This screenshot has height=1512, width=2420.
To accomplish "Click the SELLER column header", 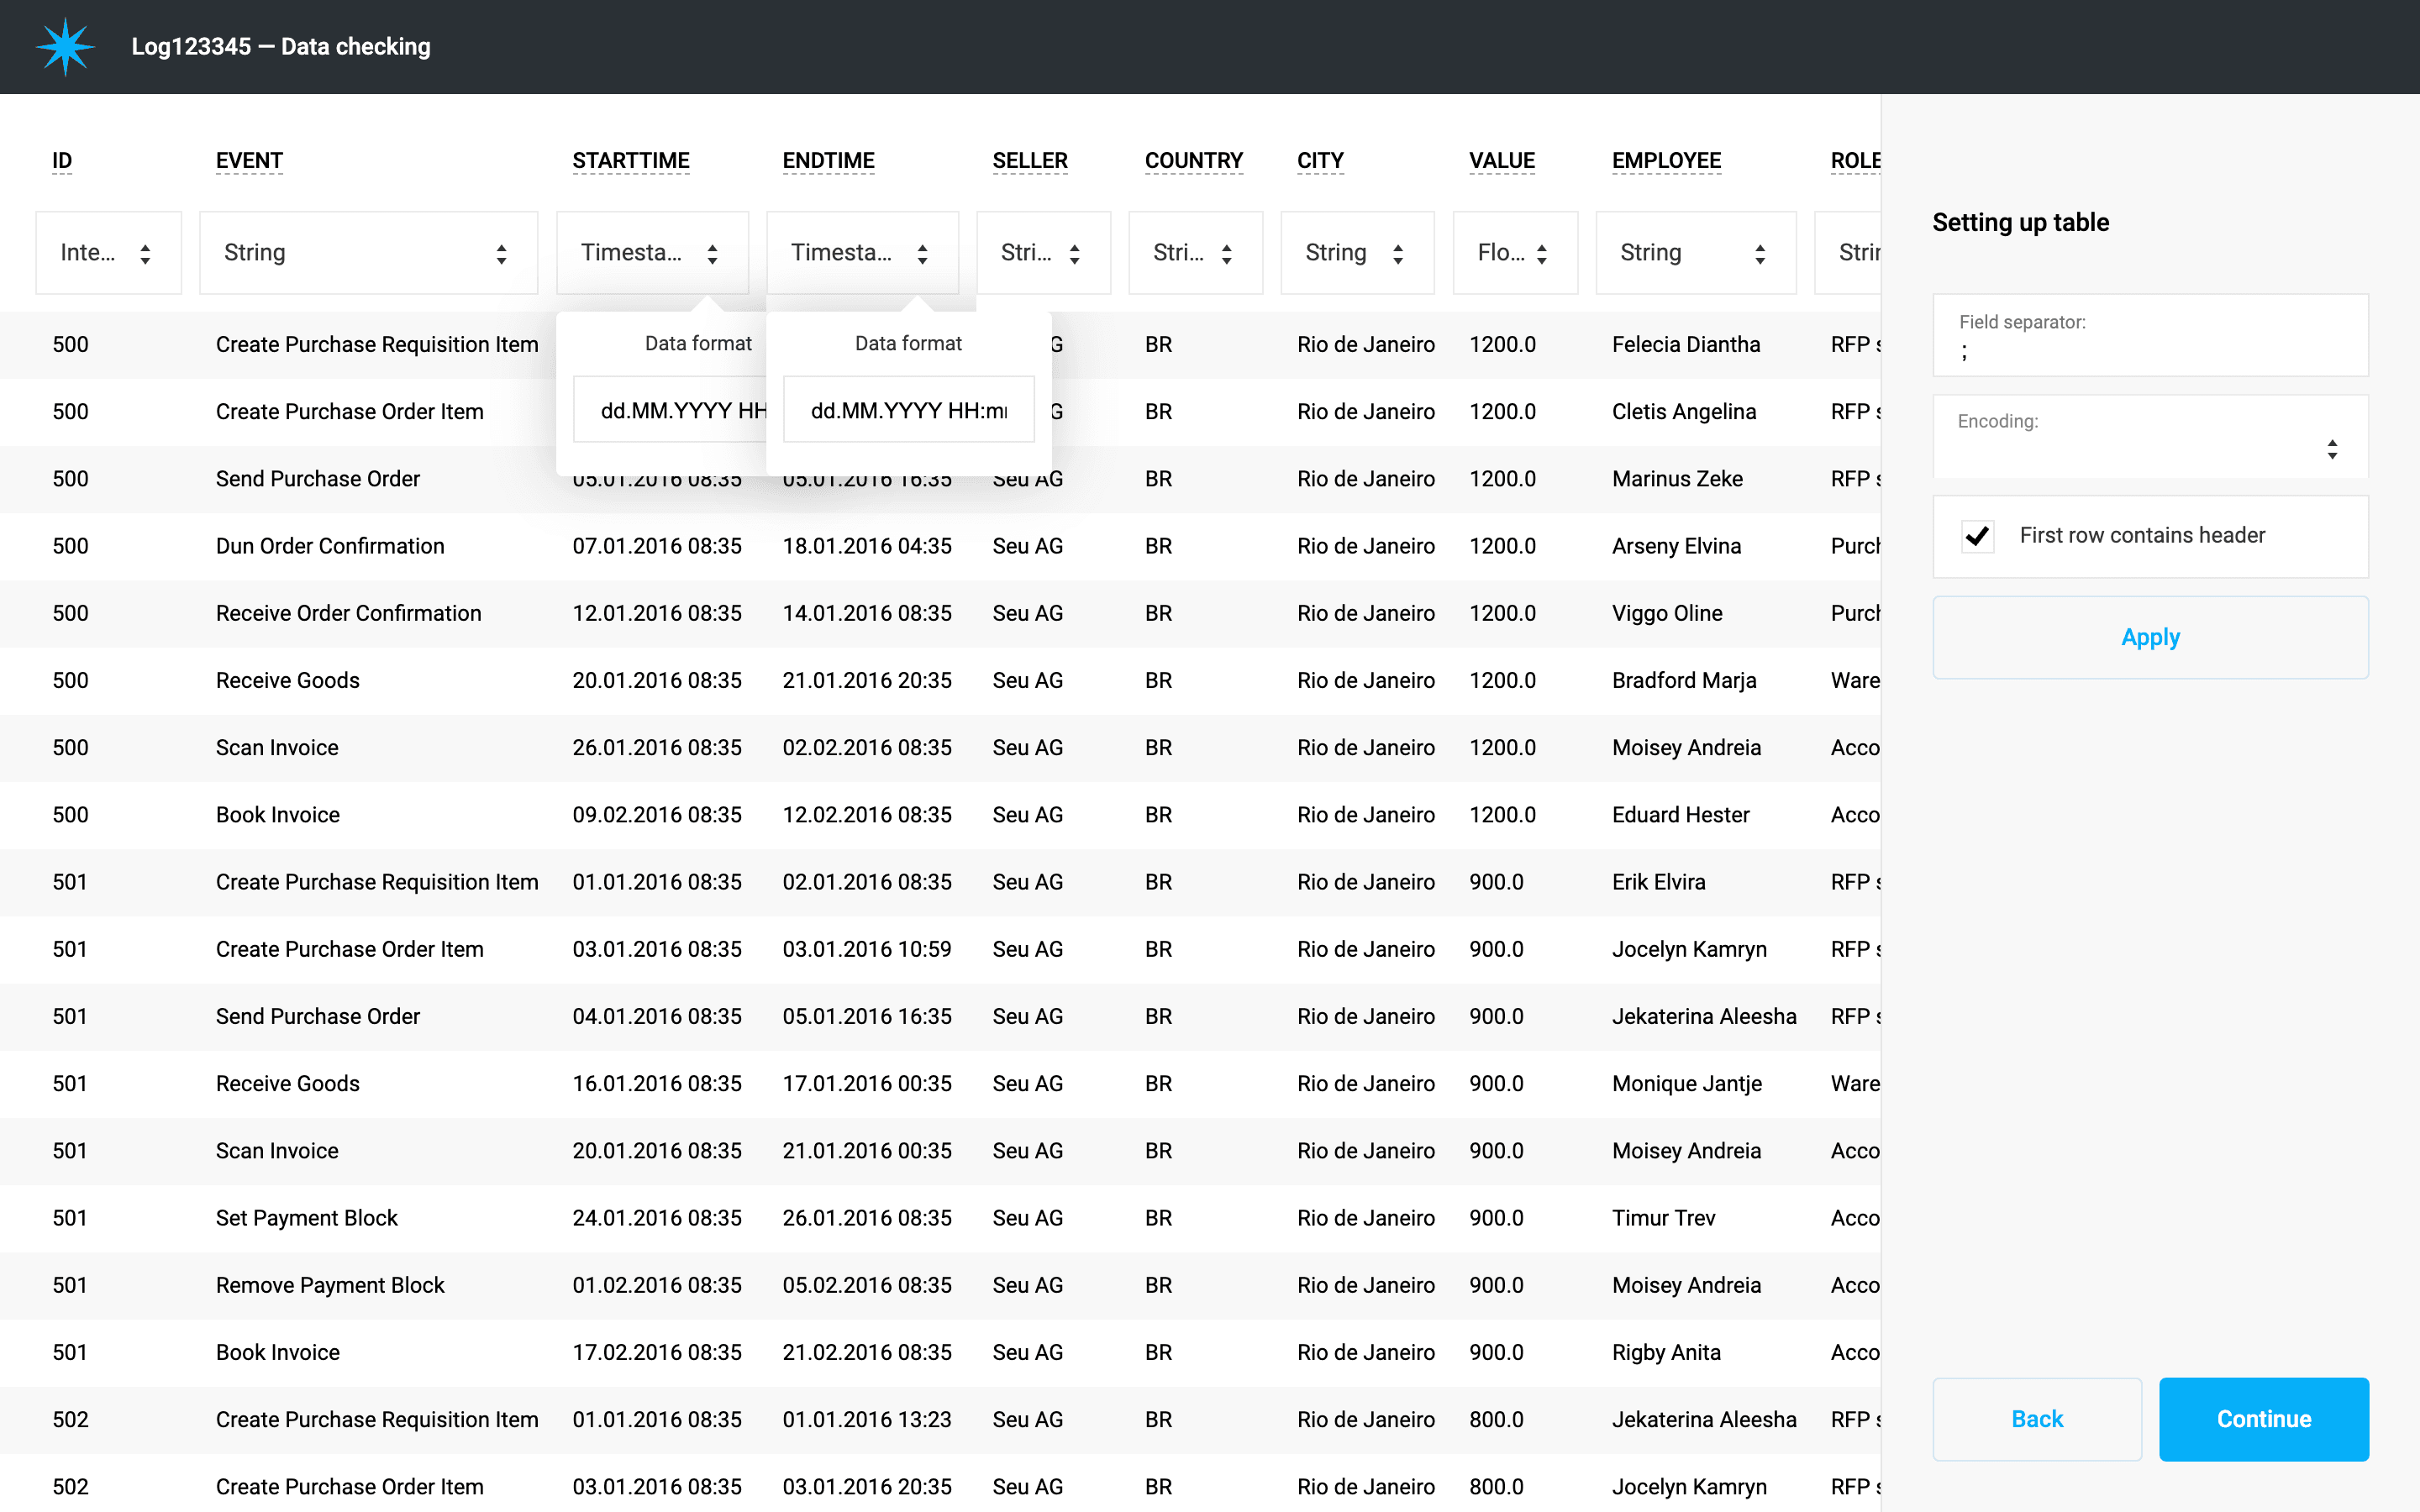I will (1029, 161).
